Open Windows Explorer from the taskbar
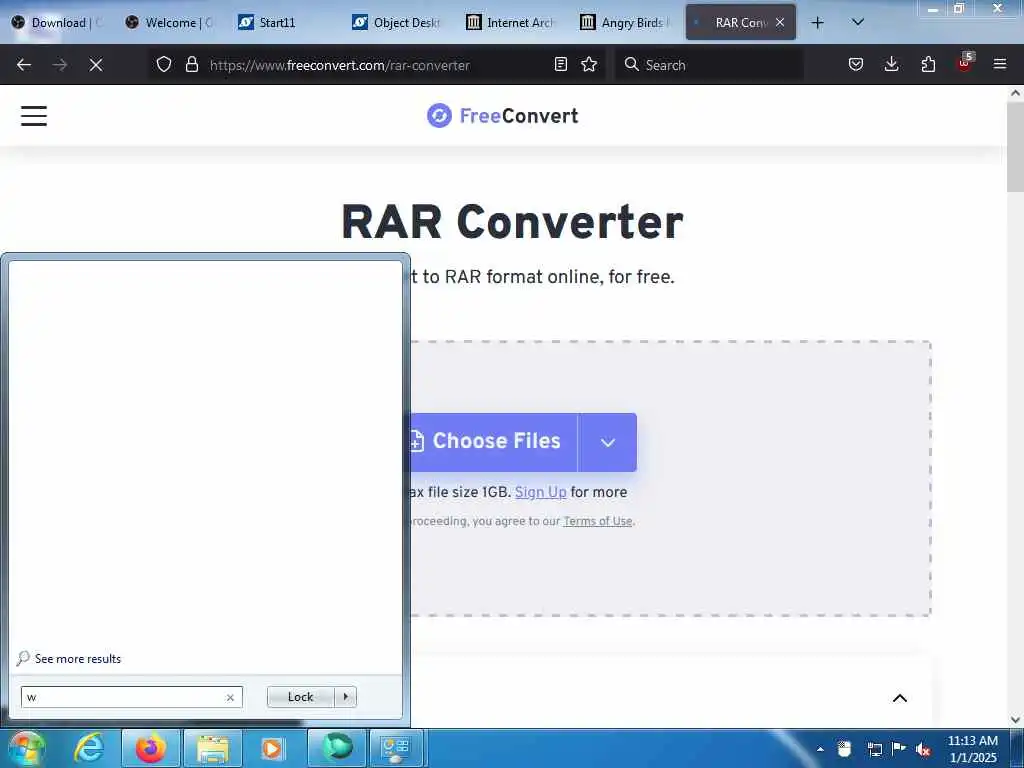Viewport: 1024px width, 768px height. (213, 748)
